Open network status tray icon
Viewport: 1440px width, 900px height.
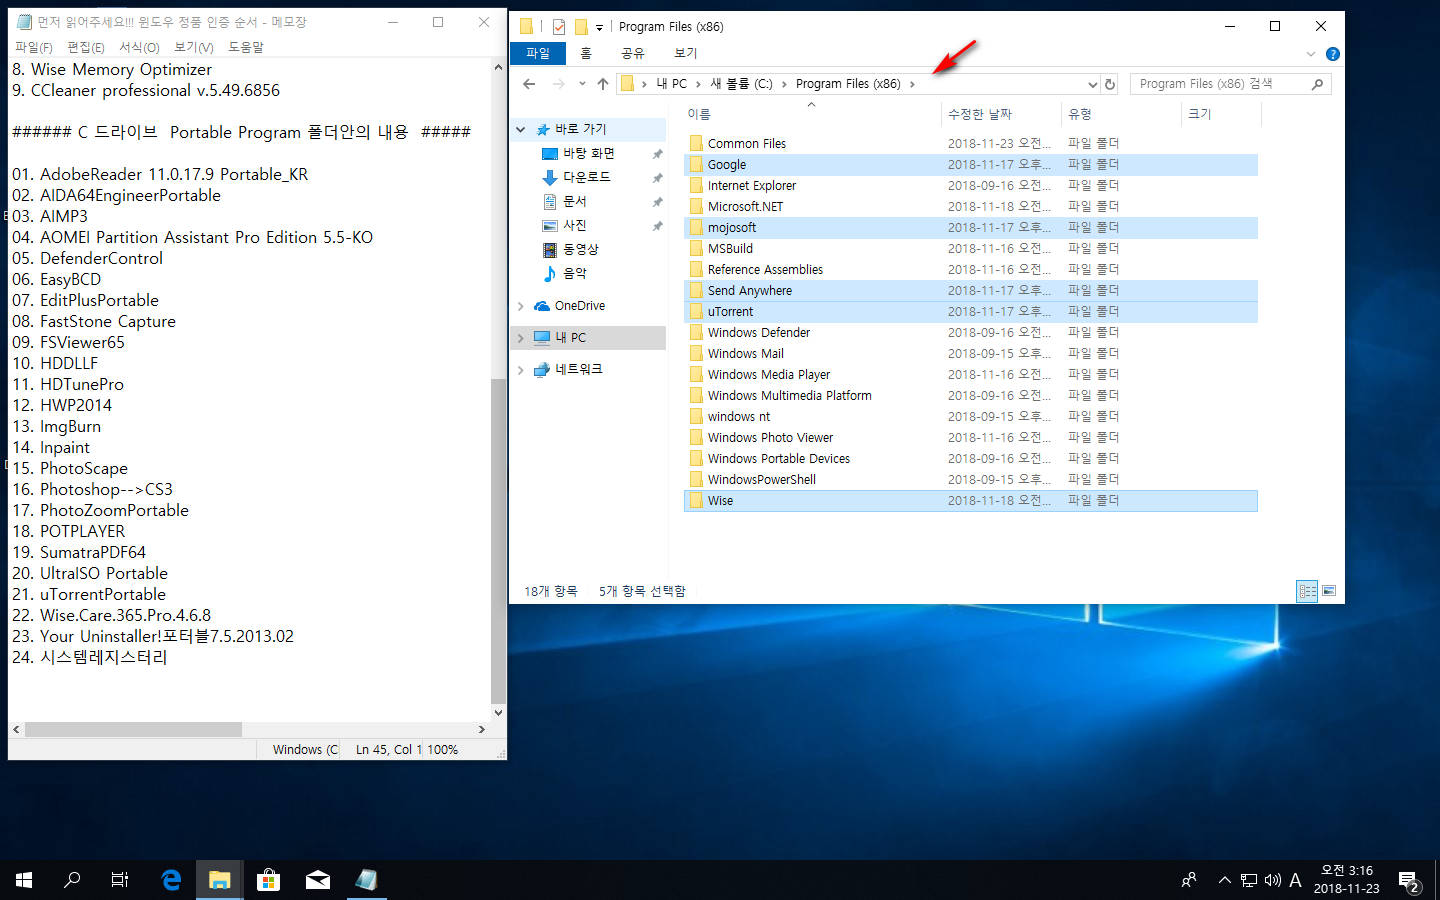(x=1249, y=881)
